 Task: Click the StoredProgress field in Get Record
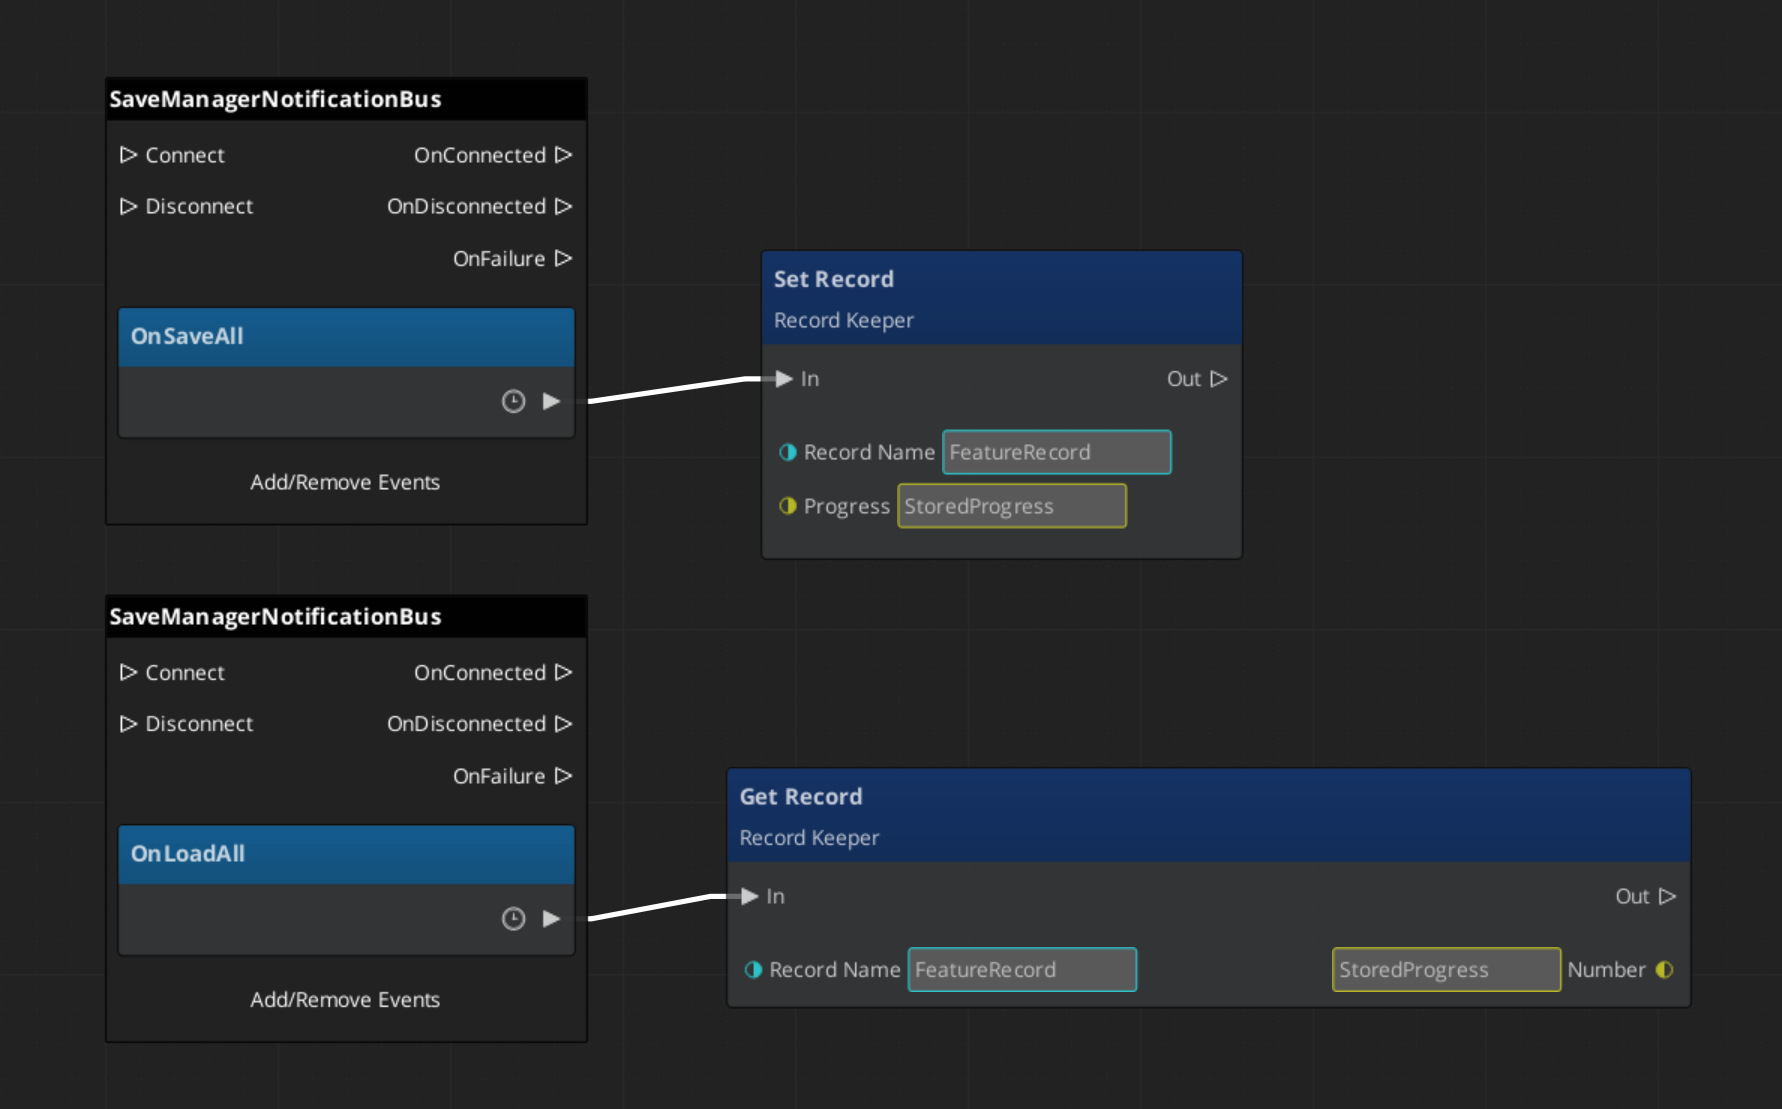coord(1445,969)
